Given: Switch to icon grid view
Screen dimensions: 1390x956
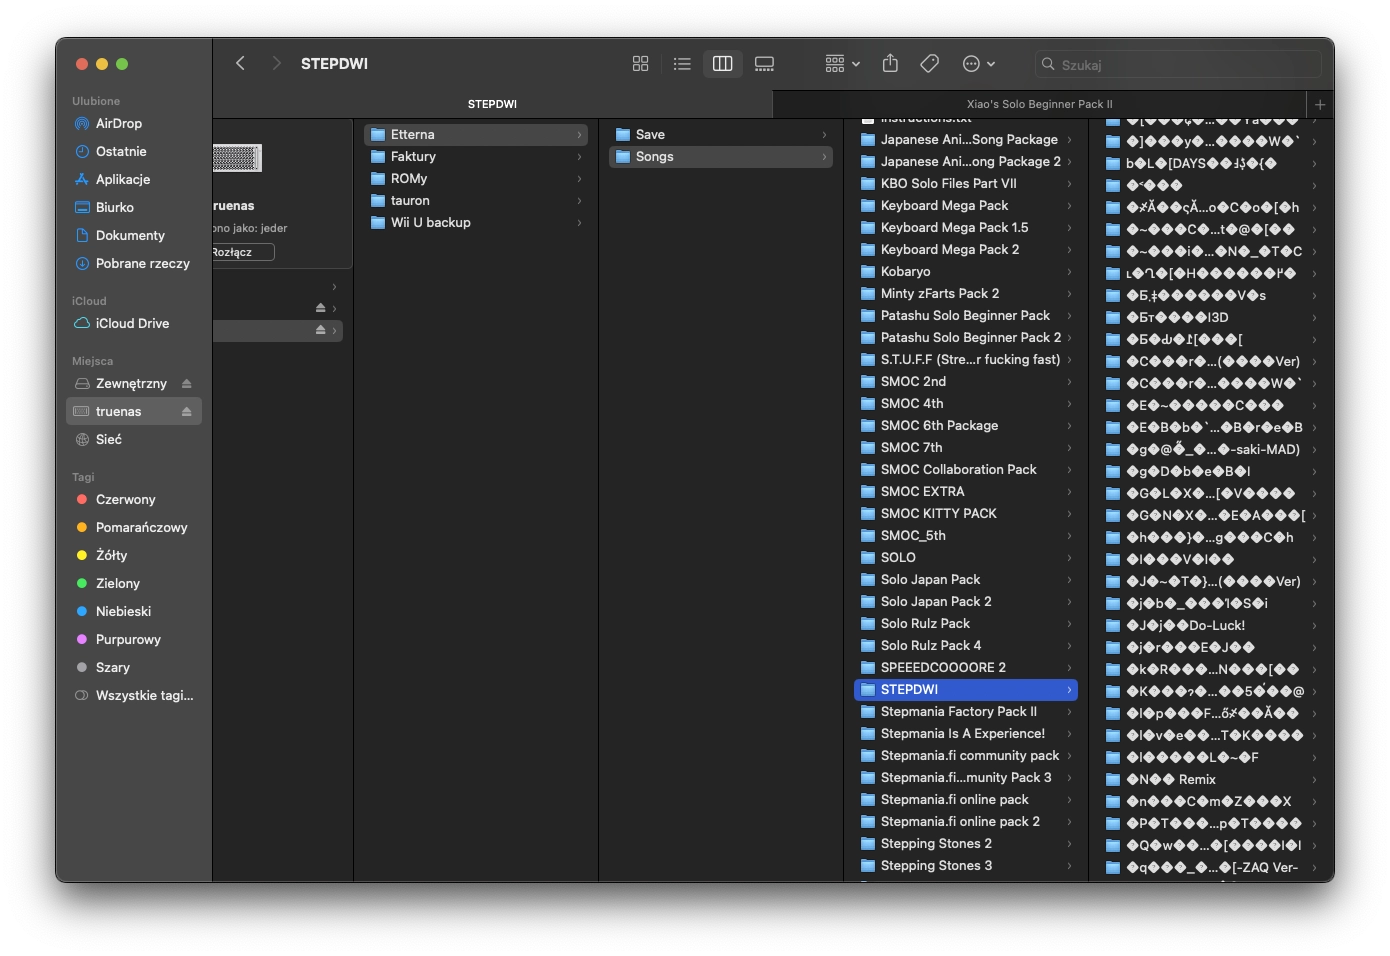Looking at the screenshot, I should 641,64.
